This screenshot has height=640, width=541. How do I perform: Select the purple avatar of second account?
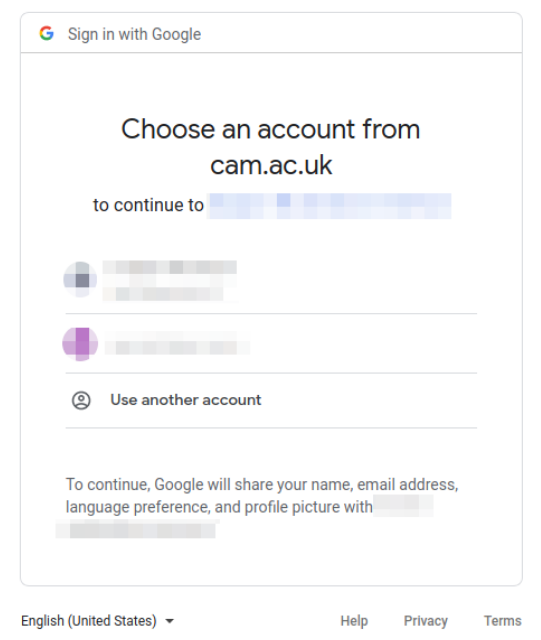click(x=80, y=344)
